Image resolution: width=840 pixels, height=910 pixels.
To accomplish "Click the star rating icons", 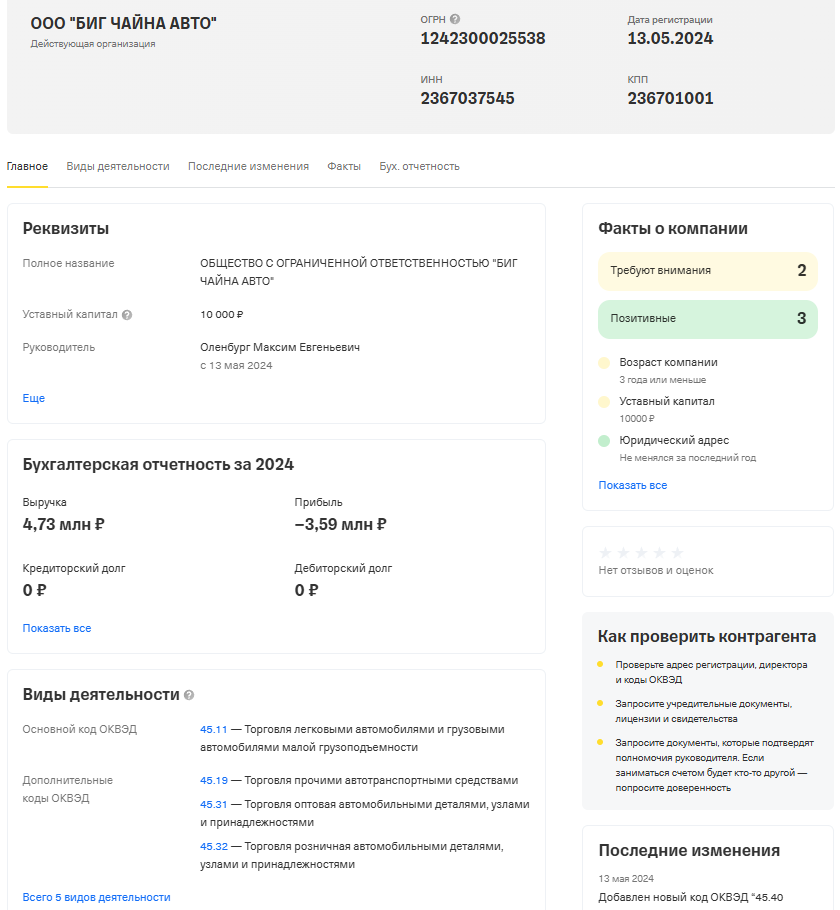I will [641, 552].
